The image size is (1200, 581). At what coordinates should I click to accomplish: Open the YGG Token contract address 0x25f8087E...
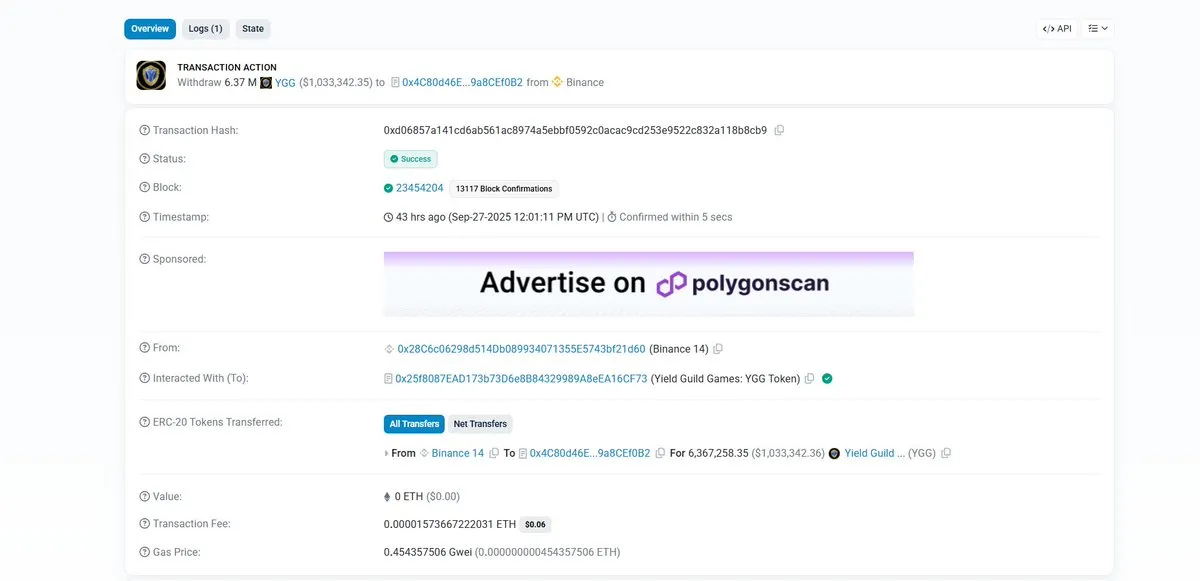(521, 379)
